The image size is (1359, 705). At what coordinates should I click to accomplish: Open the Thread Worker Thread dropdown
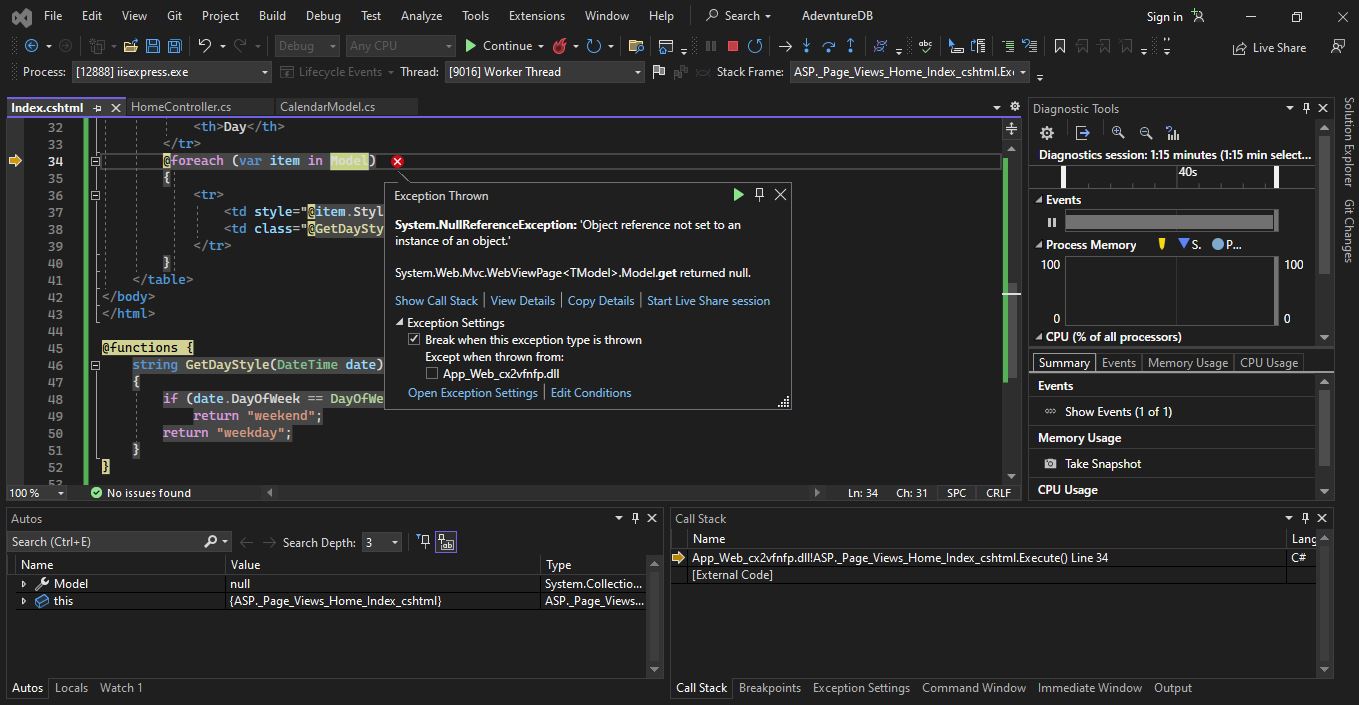(544, 72)
